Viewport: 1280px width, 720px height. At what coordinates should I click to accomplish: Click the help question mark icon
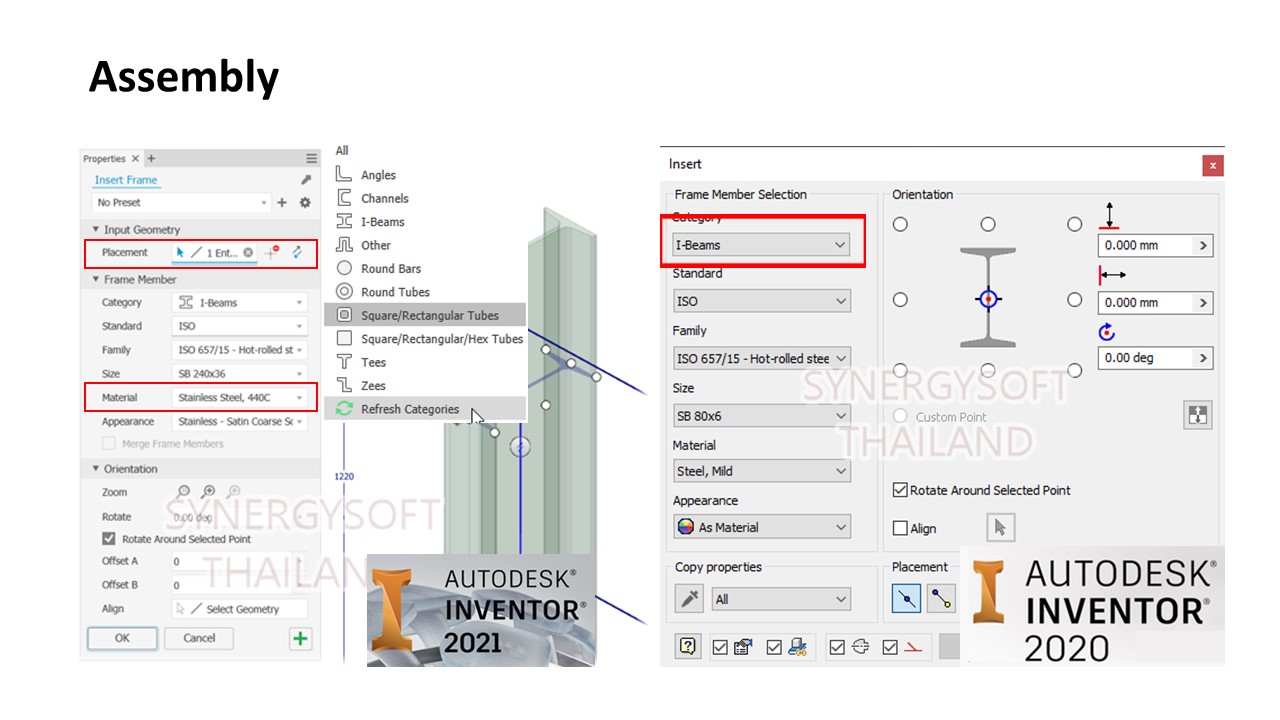pyautogui.click(x=688, y=646)
